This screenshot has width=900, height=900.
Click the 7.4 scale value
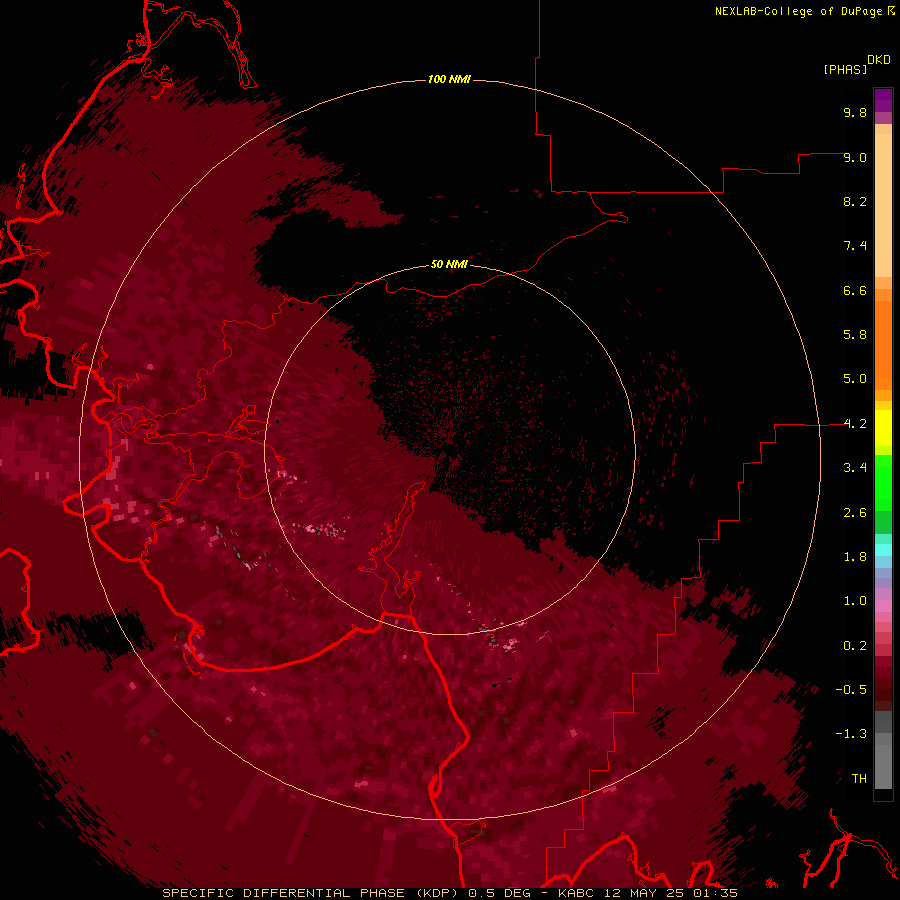tap(855, 246)
